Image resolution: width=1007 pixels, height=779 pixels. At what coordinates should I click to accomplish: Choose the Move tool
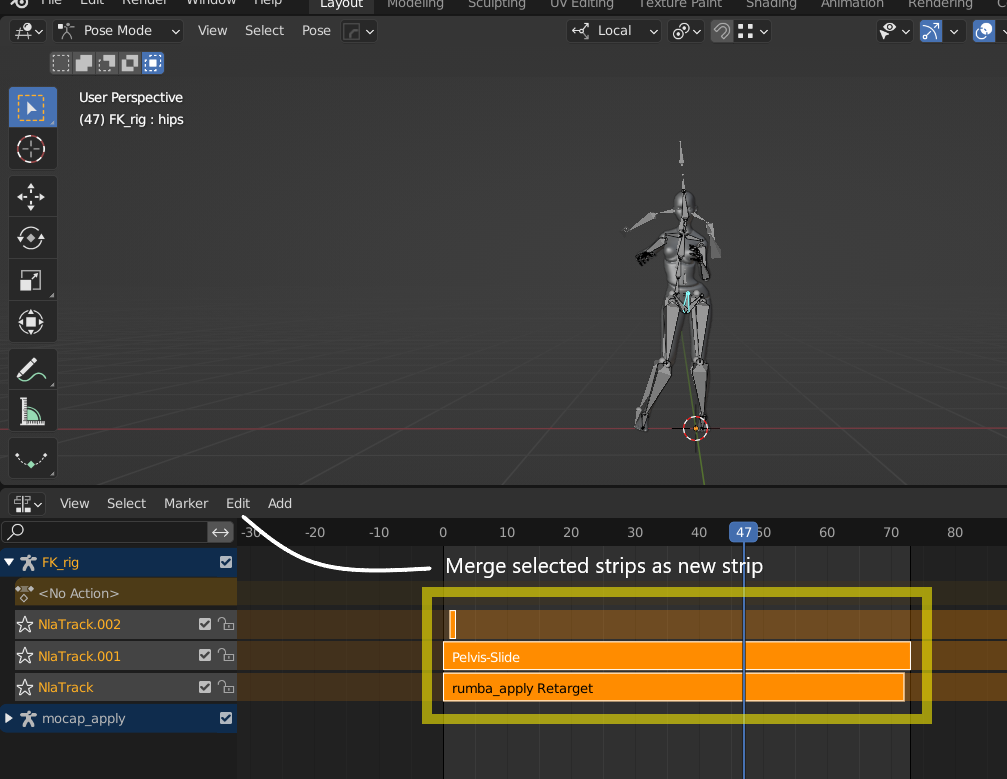point(32,197)
